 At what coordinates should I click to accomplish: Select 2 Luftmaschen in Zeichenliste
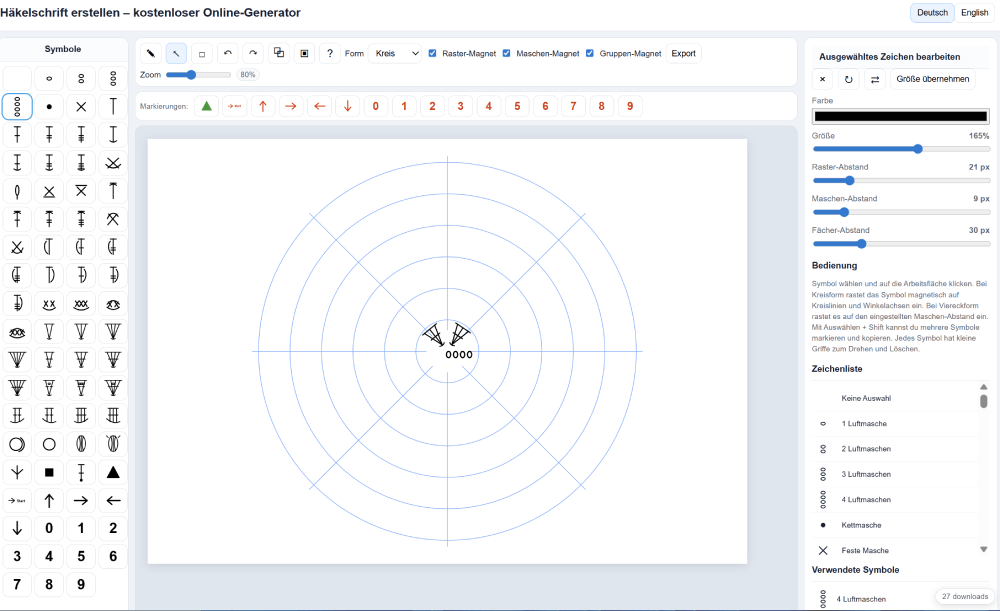894,449
